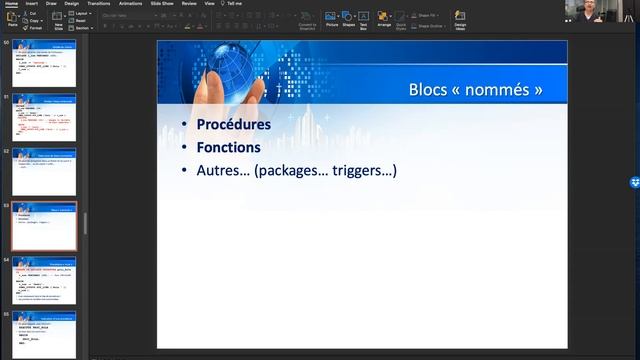Select slide 51 thumbnail

pos(44,118)
